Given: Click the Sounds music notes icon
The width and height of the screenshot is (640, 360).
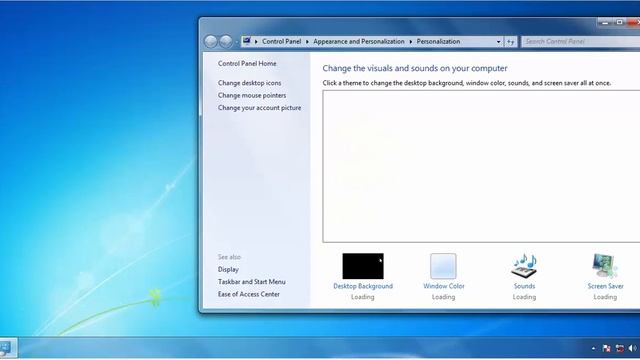Looking at the screenshot, I should tap(524, 266).
